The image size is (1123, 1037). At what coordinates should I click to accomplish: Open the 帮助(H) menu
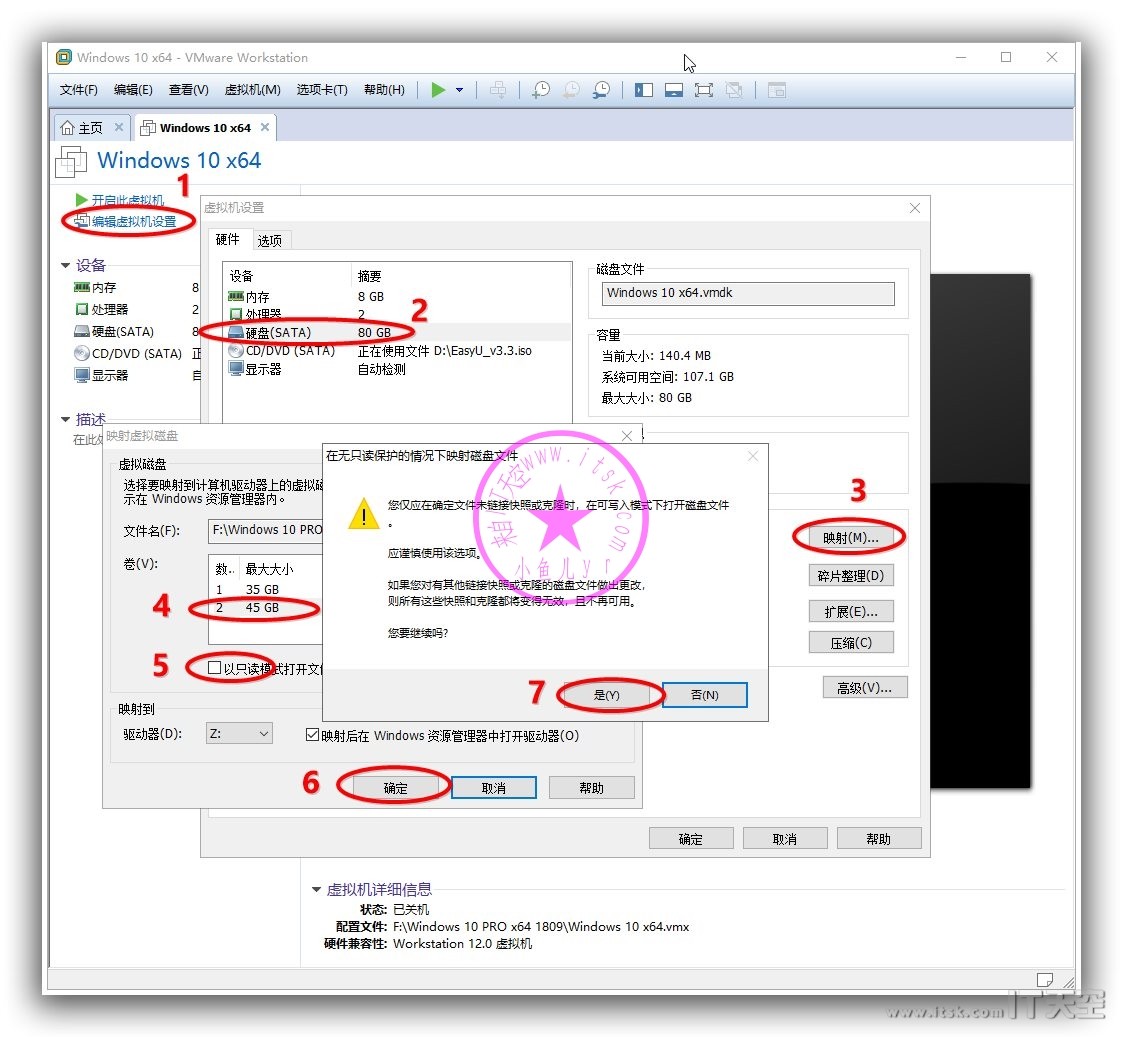(x=385, y=90)
